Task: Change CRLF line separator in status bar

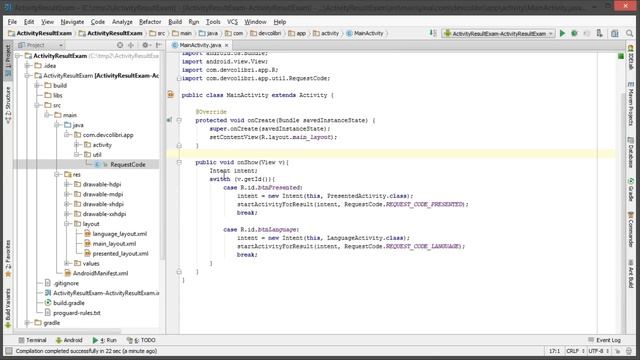Action: click(575, 351)
